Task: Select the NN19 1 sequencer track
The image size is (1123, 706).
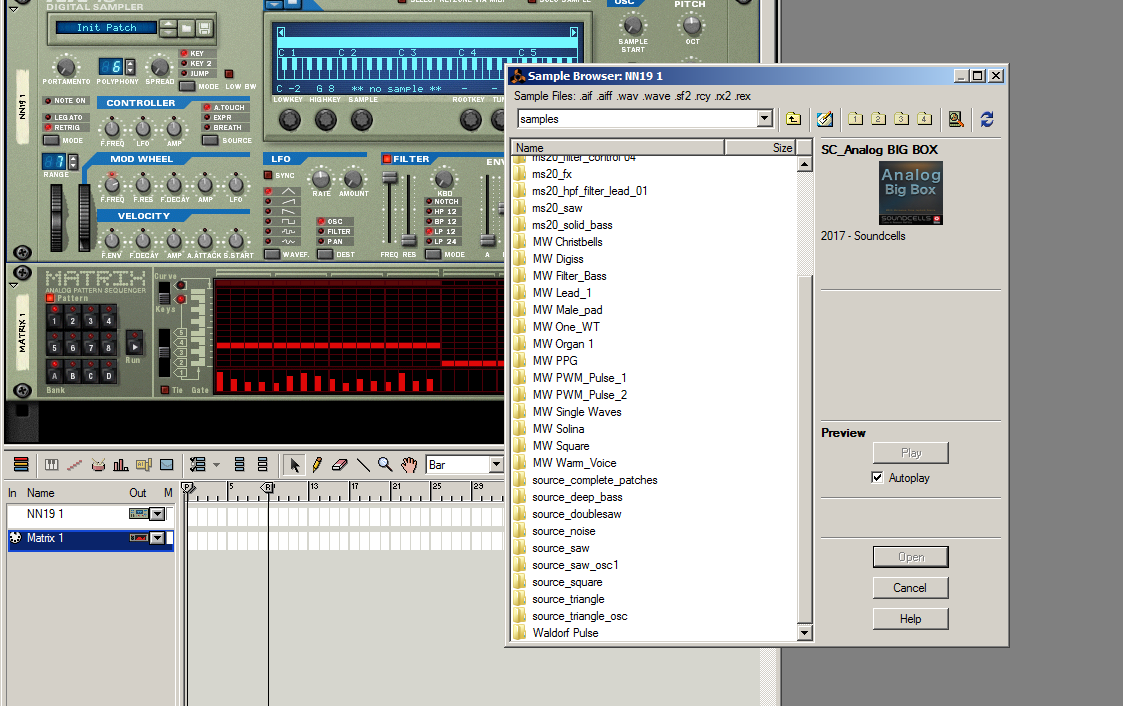Action: point(90,514)
